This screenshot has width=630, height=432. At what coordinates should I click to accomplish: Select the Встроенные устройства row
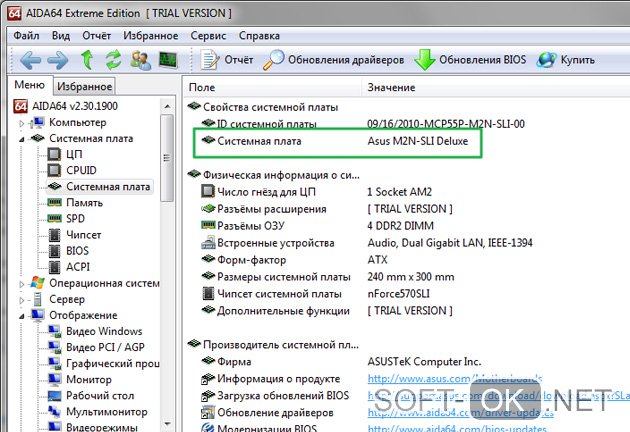pos(367,243)
